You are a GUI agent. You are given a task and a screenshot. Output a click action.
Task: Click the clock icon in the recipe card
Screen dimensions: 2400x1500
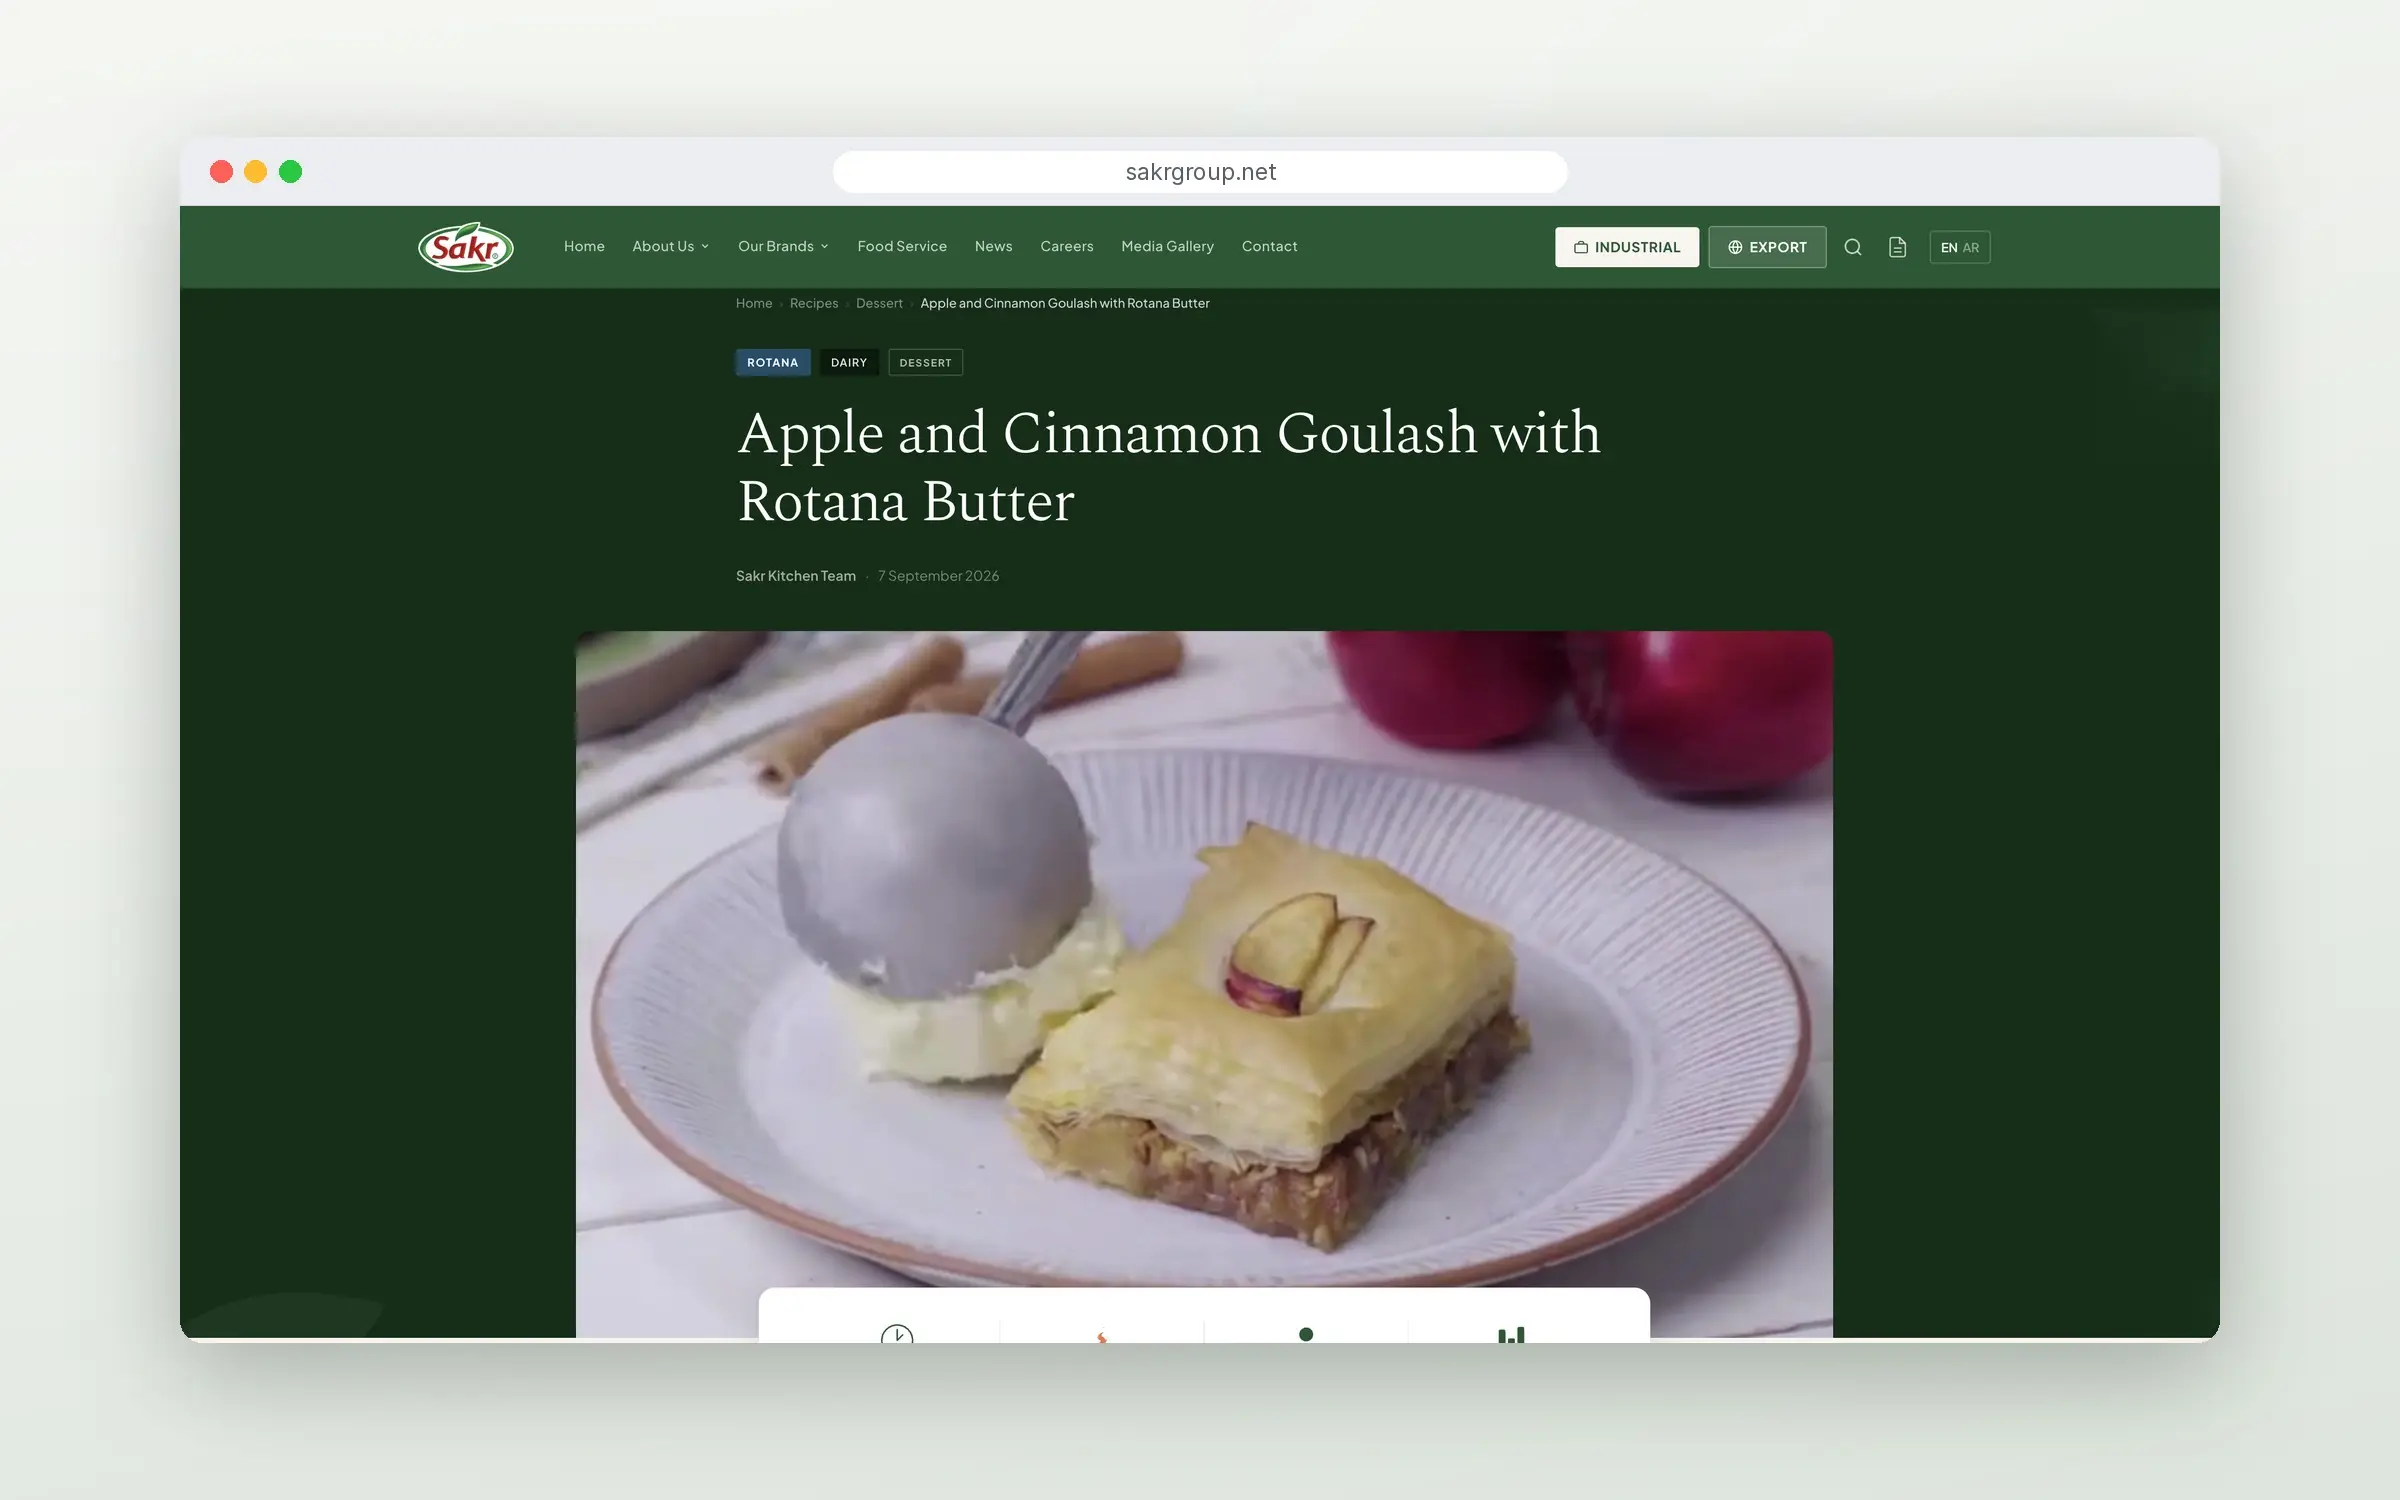click(897, 1333)
